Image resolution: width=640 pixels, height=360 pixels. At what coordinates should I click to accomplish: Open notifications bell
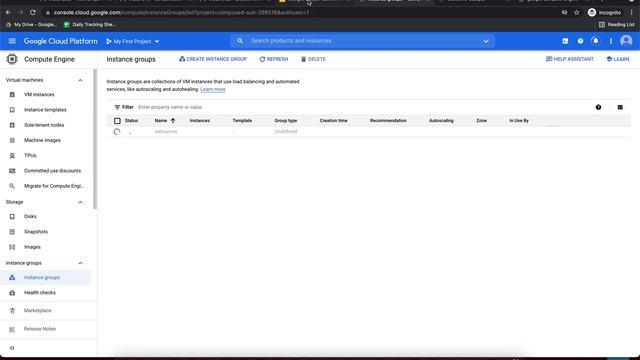coord(596,41)
